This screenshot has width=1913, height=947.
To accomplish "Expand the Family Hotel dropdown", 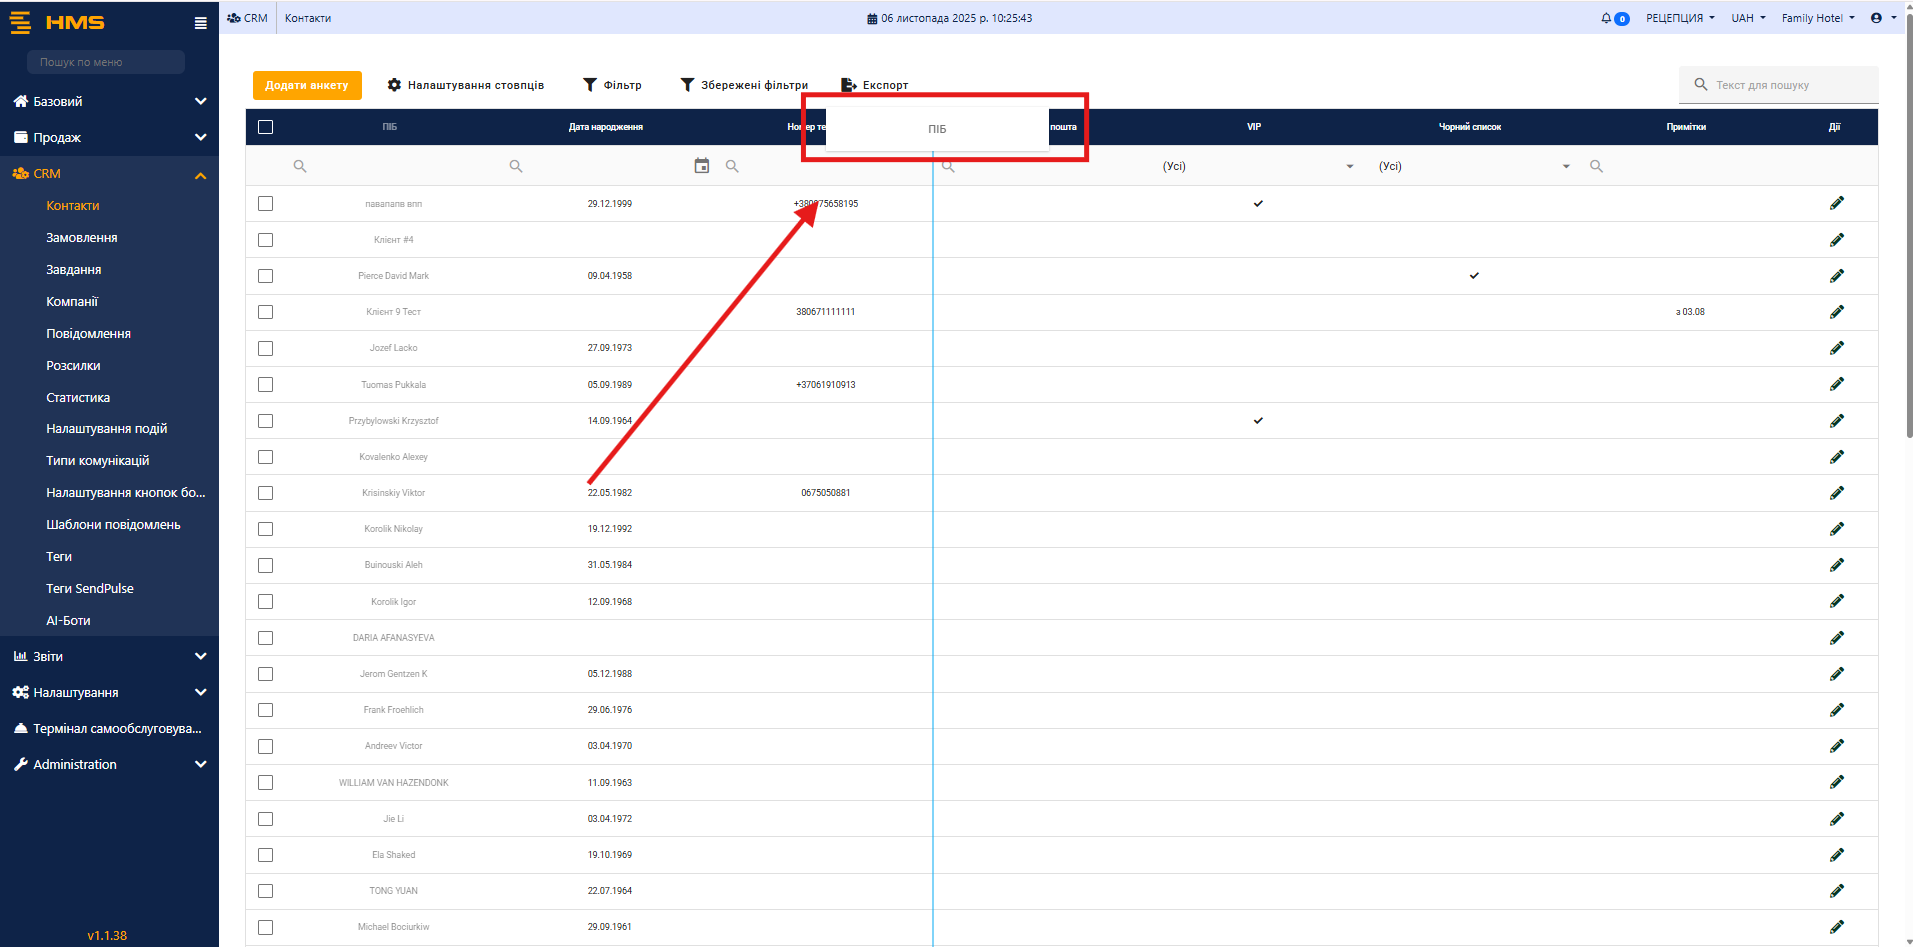I will [x=1817, y=18].
